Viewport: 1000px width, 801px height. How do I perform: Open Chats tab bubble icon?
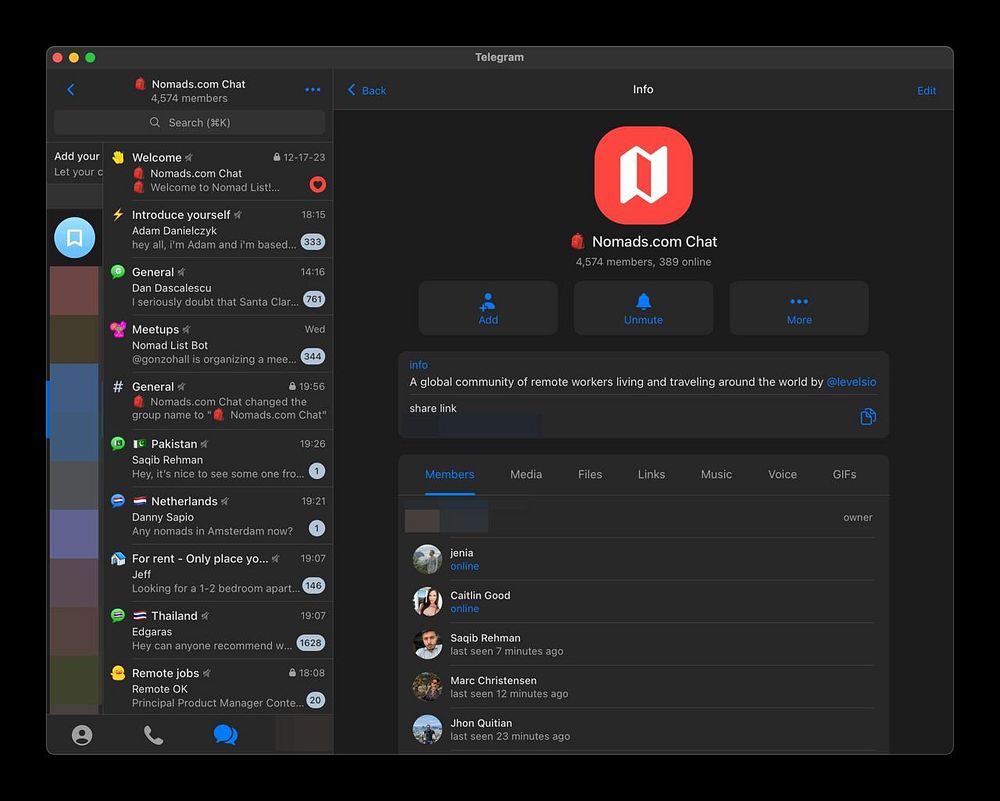point(225,735)
